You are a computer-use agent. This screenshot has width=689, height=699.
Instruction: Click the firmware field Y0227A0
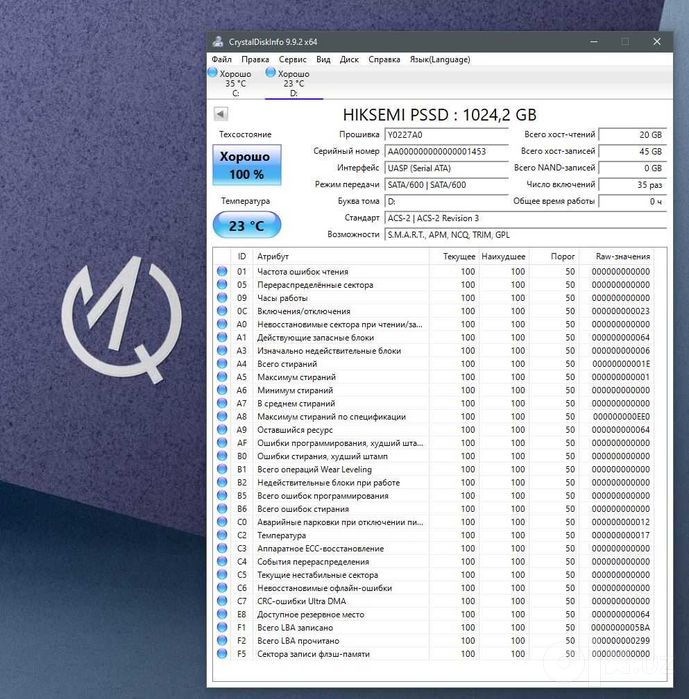coord(446,135)
